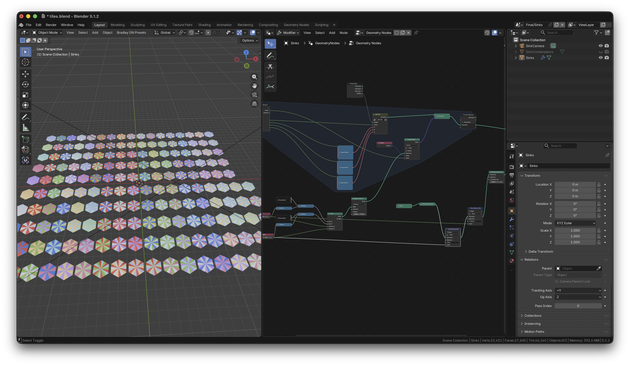Click the Pass Index value field
Screen dimensions: 630x366
point(578,306)
